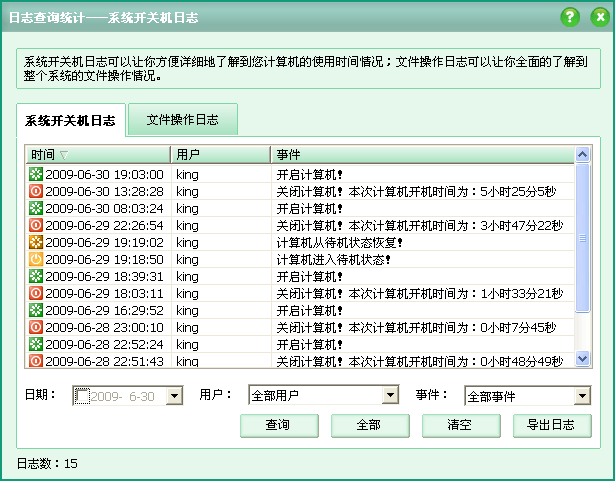Click the resume-from-standby icon at 2009-06-29 19:19:02
Screen dimensions: 615x481
tap(36, 242)
